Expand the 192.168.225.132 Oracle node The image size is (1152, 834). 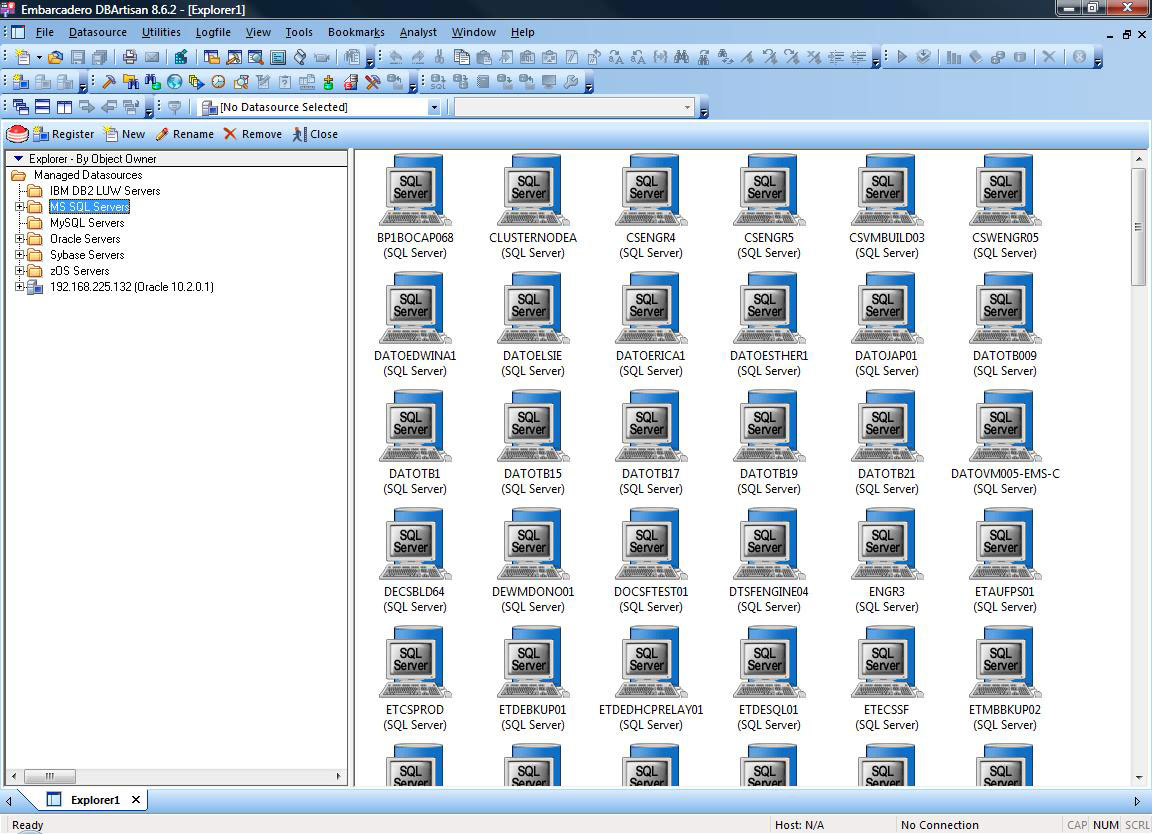20,287
